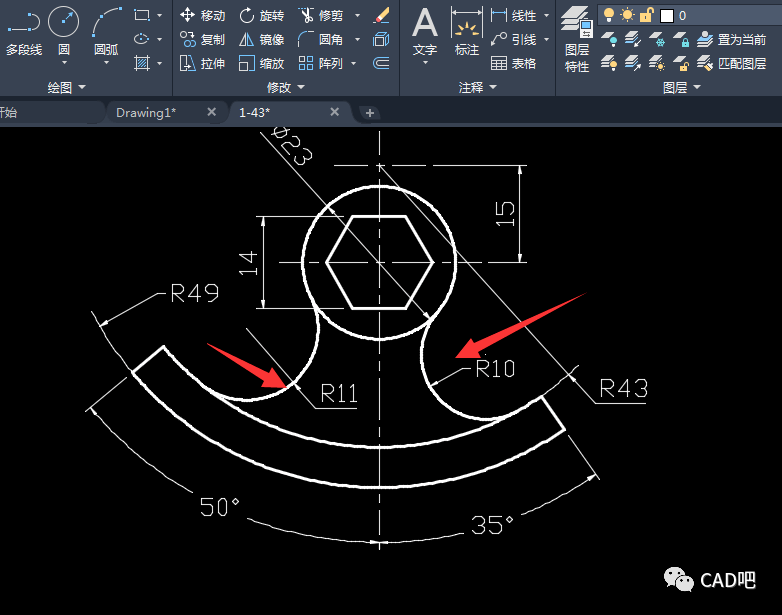
Task: Toggle layer freeze sun icon
Action: (627, 15)
